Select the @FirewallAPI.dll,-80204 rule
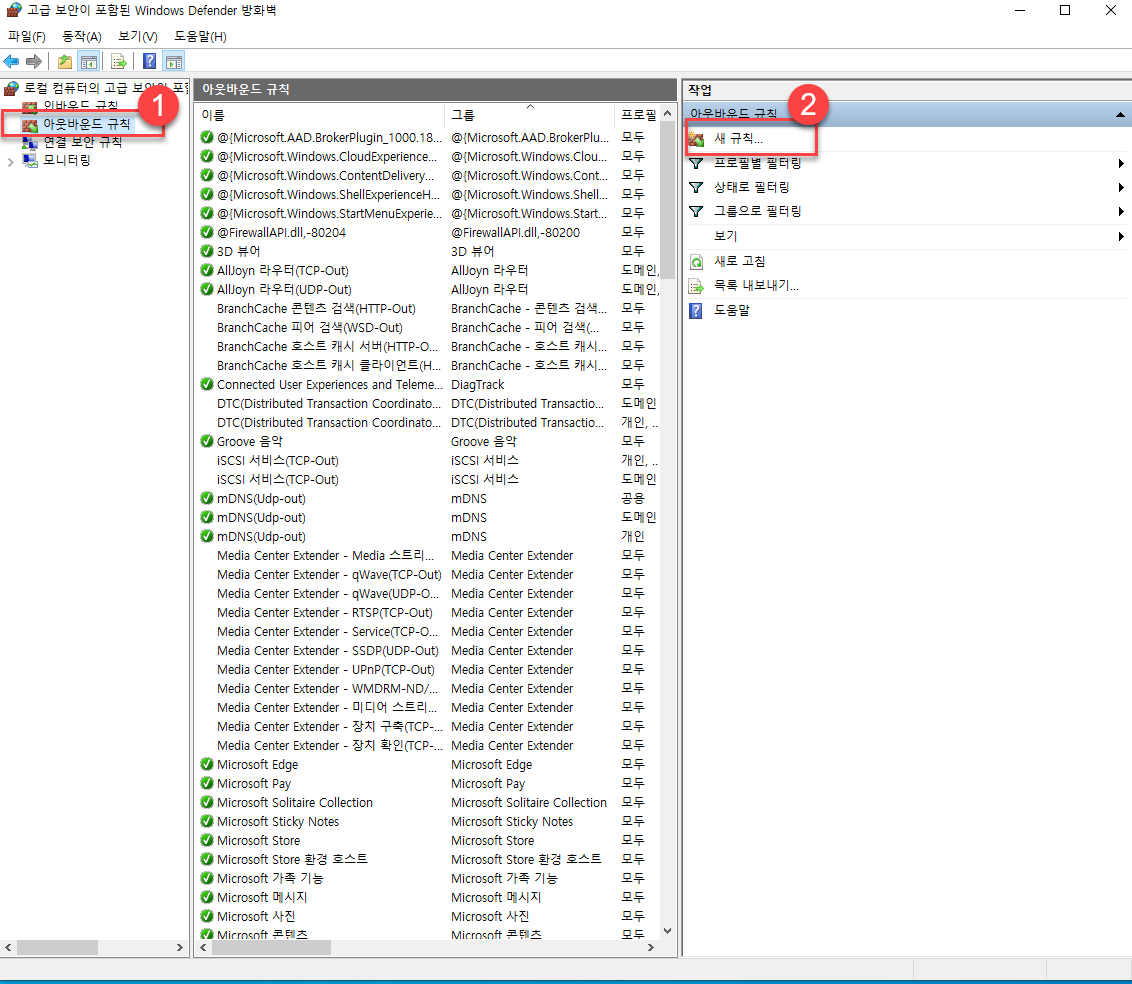Screen dimensions: 1132x984 (281, 232)
